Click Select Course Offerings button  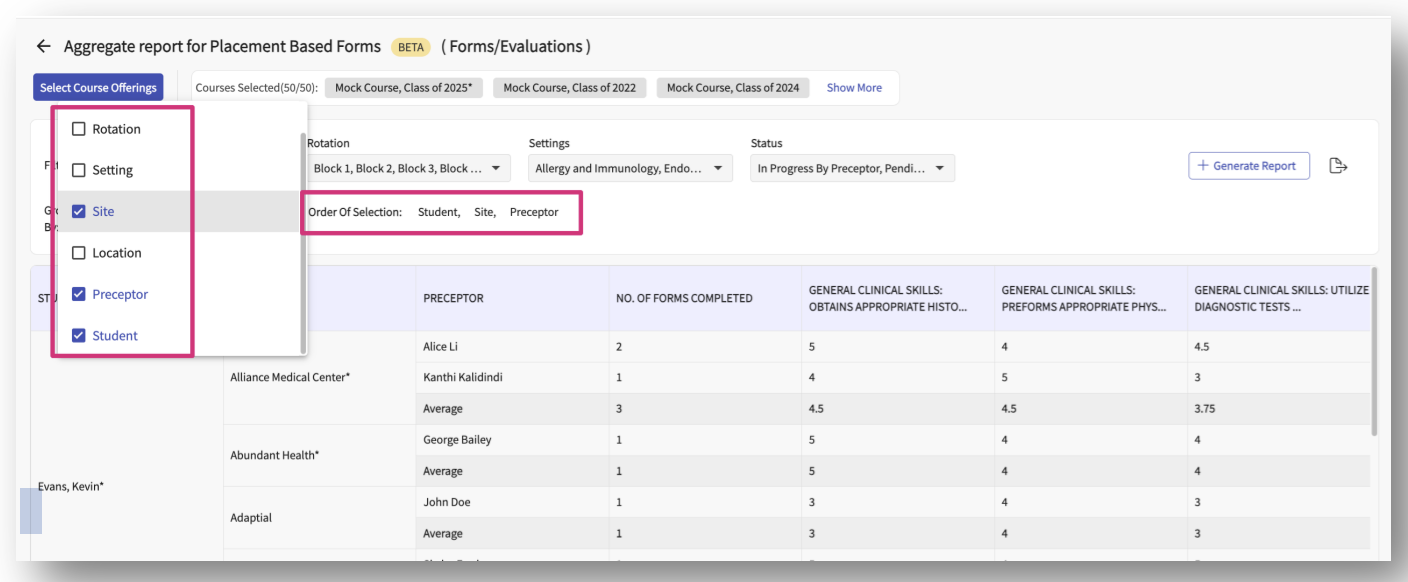click(98, 88)
